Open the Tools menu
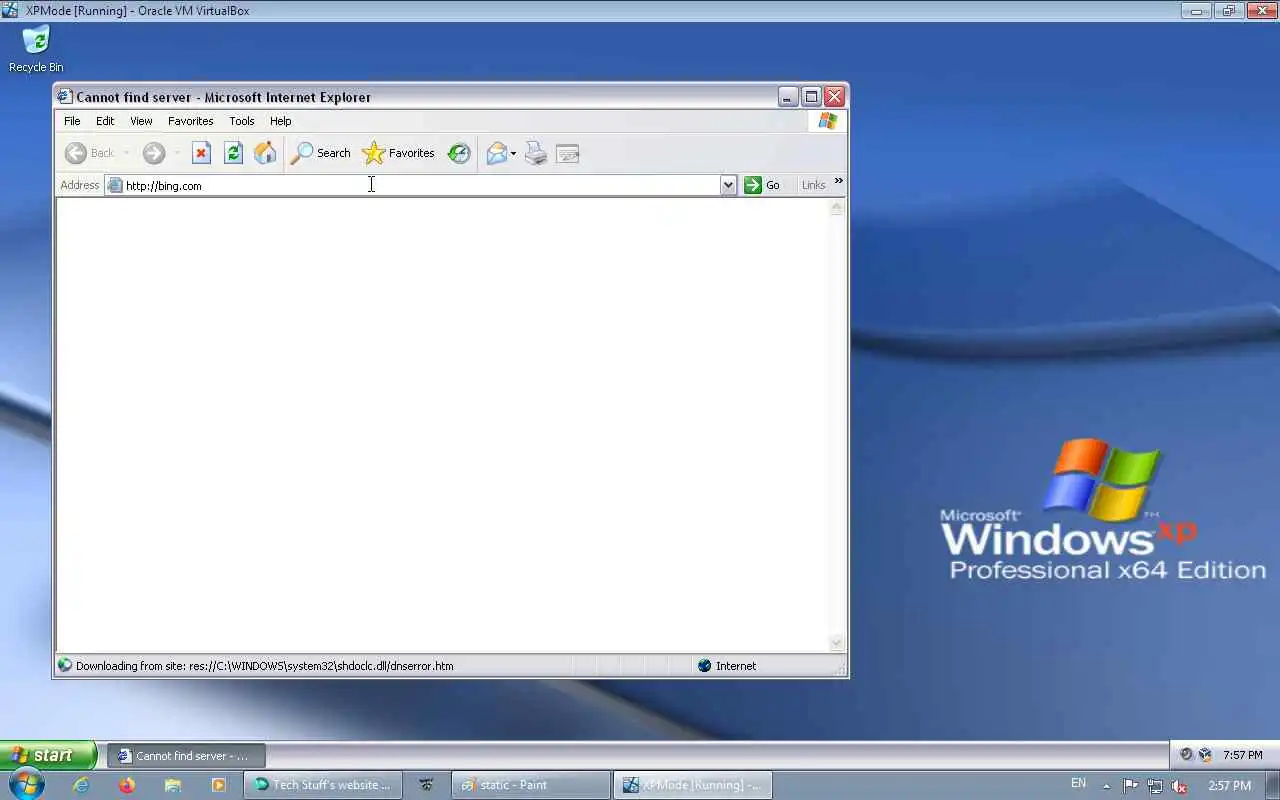The width and height of the screenshot is (1280, 800). pyautogui.click(x=242, y=121)
